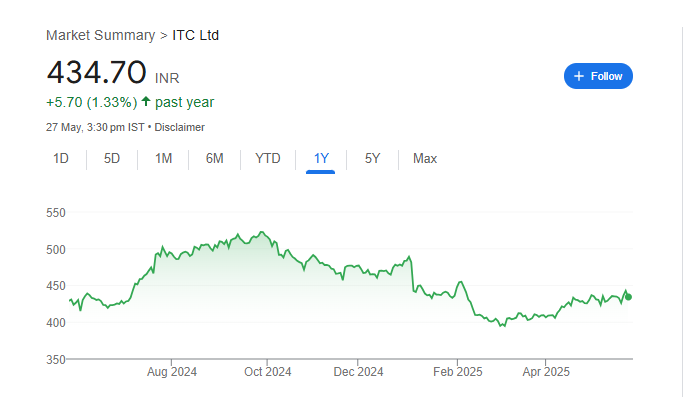Click the Oct 2024 axis label
The width and height of the screenshot is (683, 397).
point(267,372)
